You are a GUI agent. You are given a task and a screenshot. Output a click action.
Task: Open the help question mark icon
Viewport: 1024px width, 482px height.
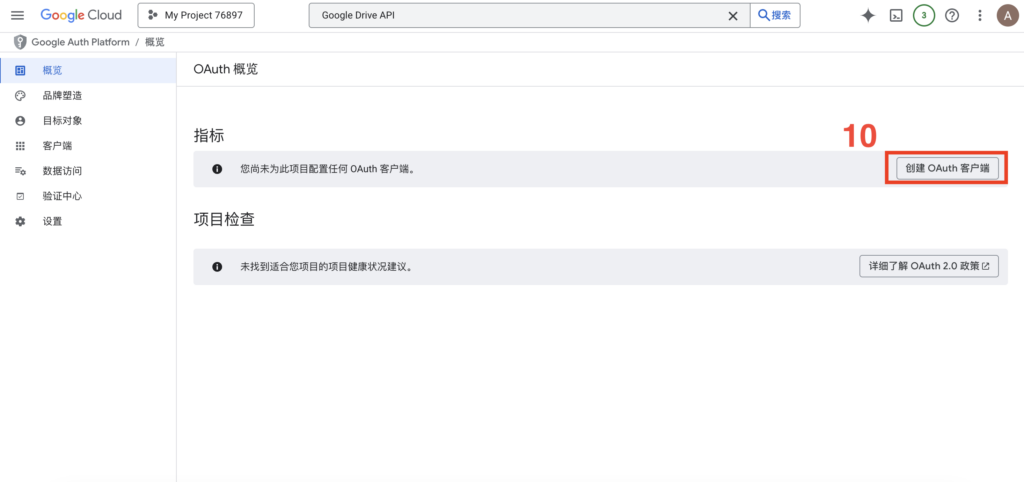[952, 15]
